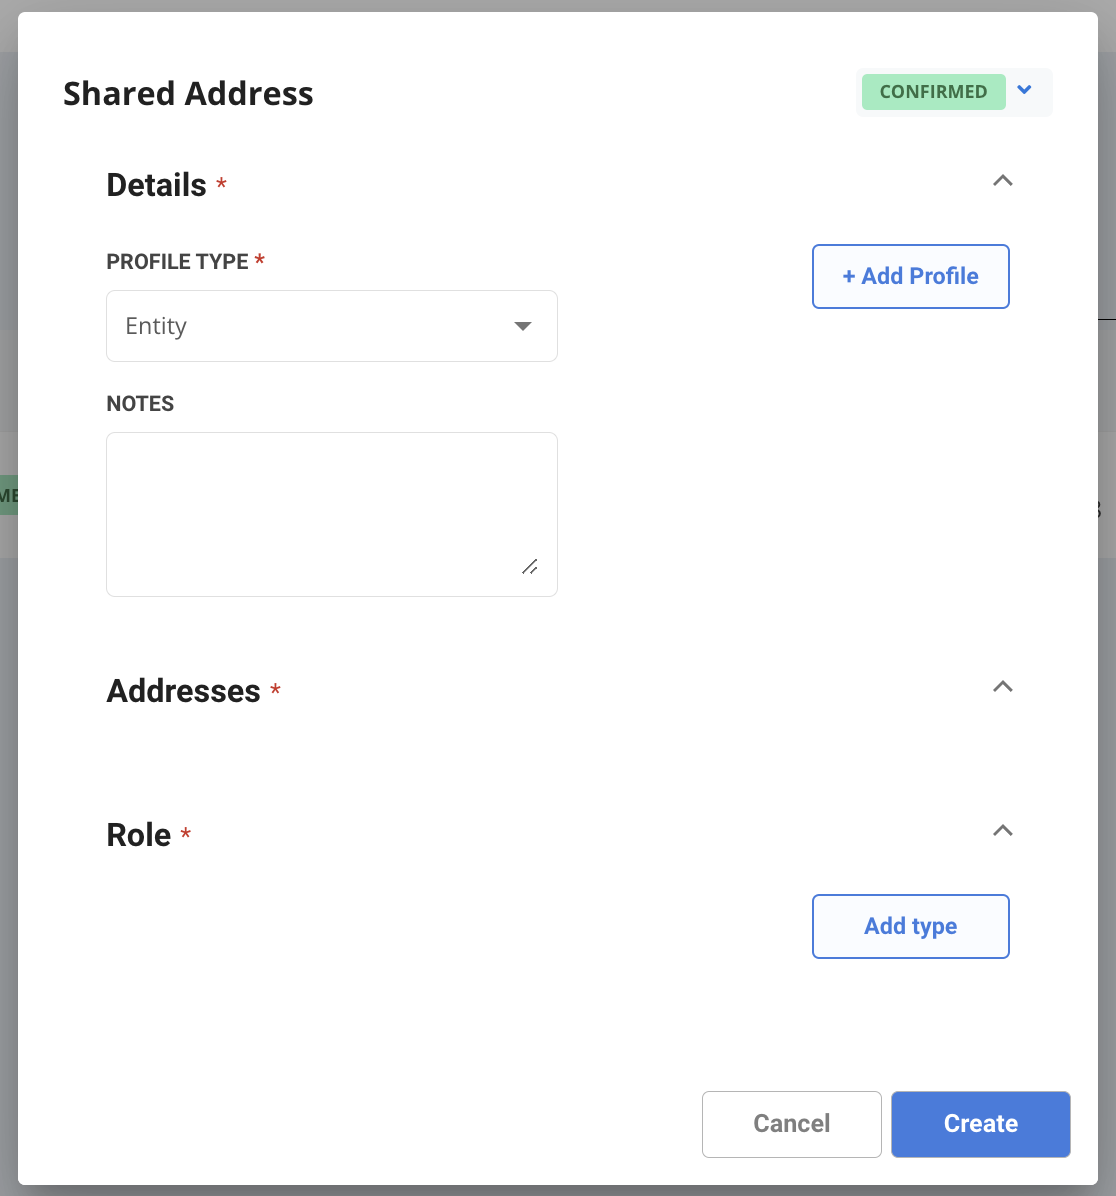This screenshot has height=1196, width=1116.
Task: Focus the Notes text area
Action: (x=332, y=514)
